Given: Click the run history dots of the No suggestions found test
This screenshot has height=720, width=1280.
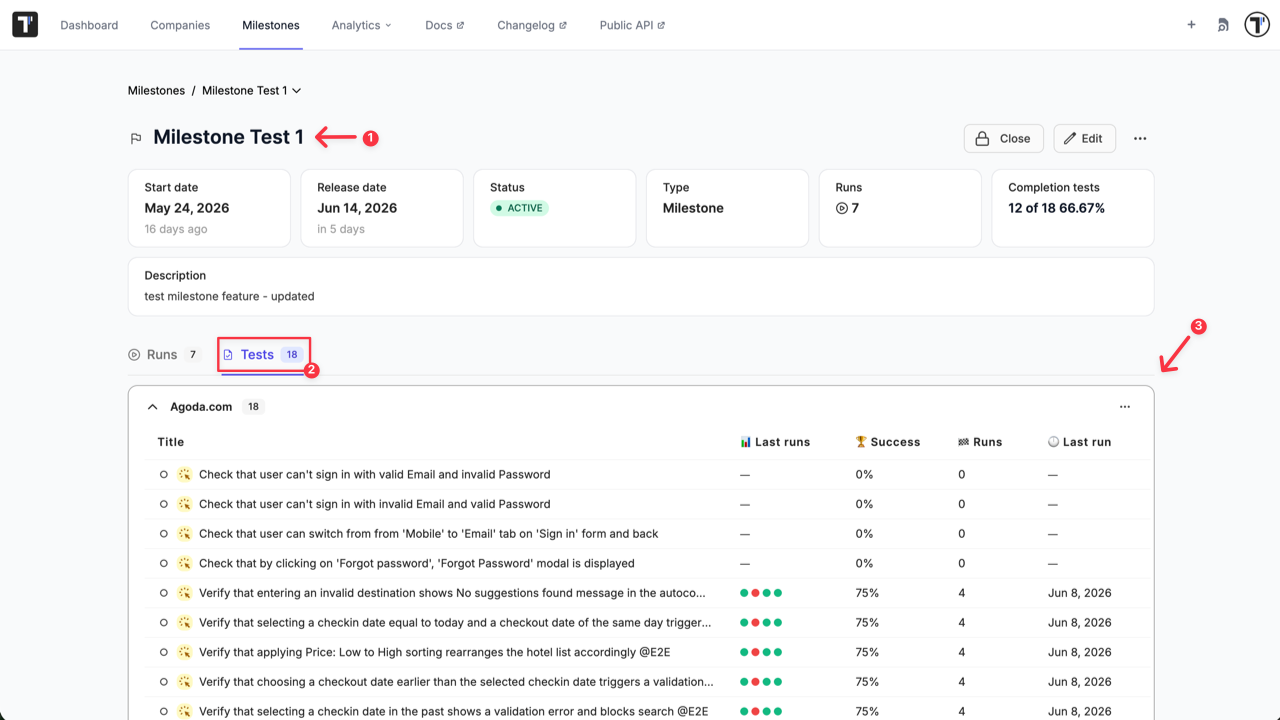Looking at the screenshot, I should coord(761,593).
